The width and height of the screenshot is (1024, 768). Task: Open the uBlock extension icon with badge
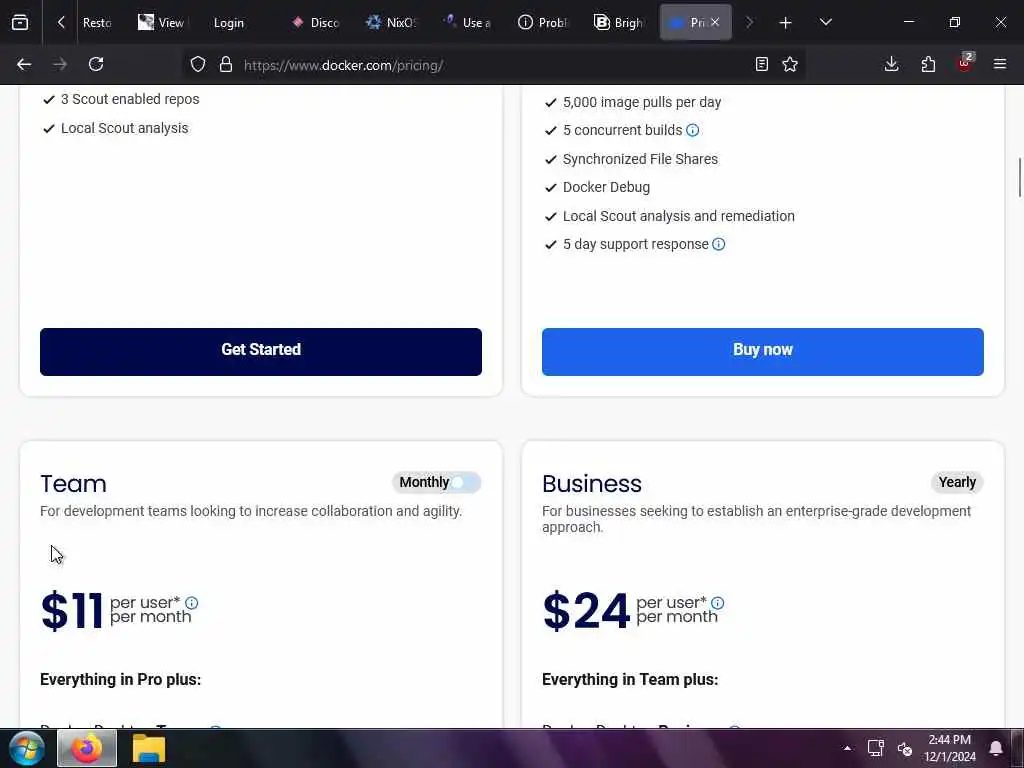pos(965,63)
